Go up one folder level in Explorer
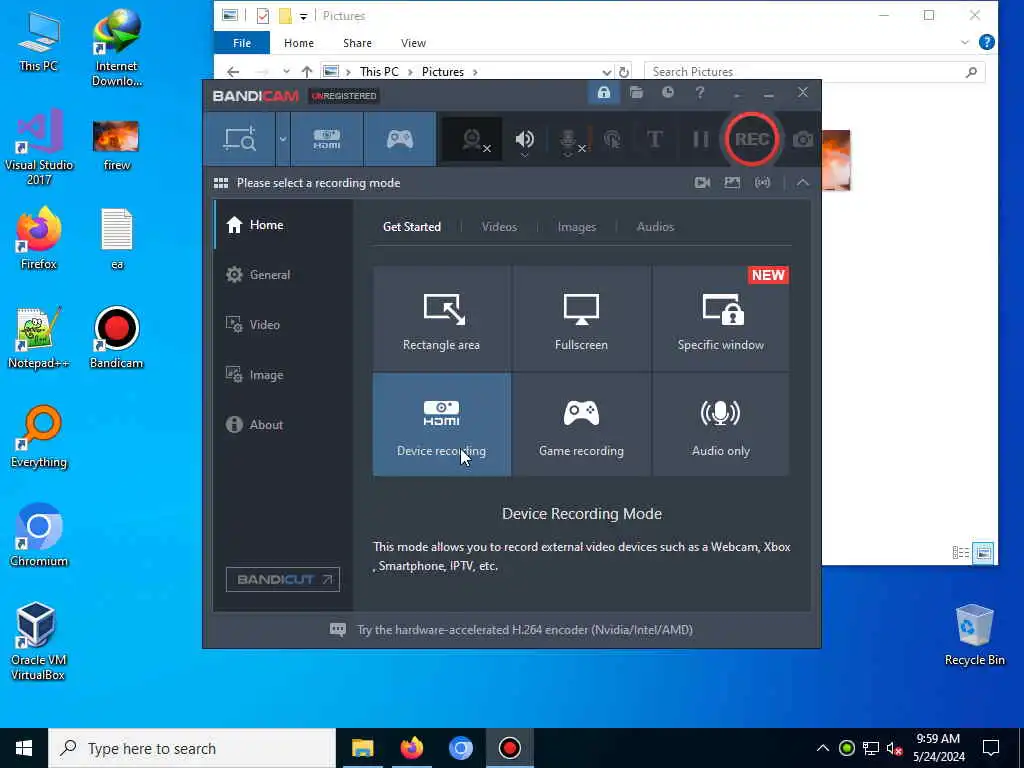Image resolution: width=1024 pixels, height=768 pixels. pyautogui.click(x=307, y=72)
